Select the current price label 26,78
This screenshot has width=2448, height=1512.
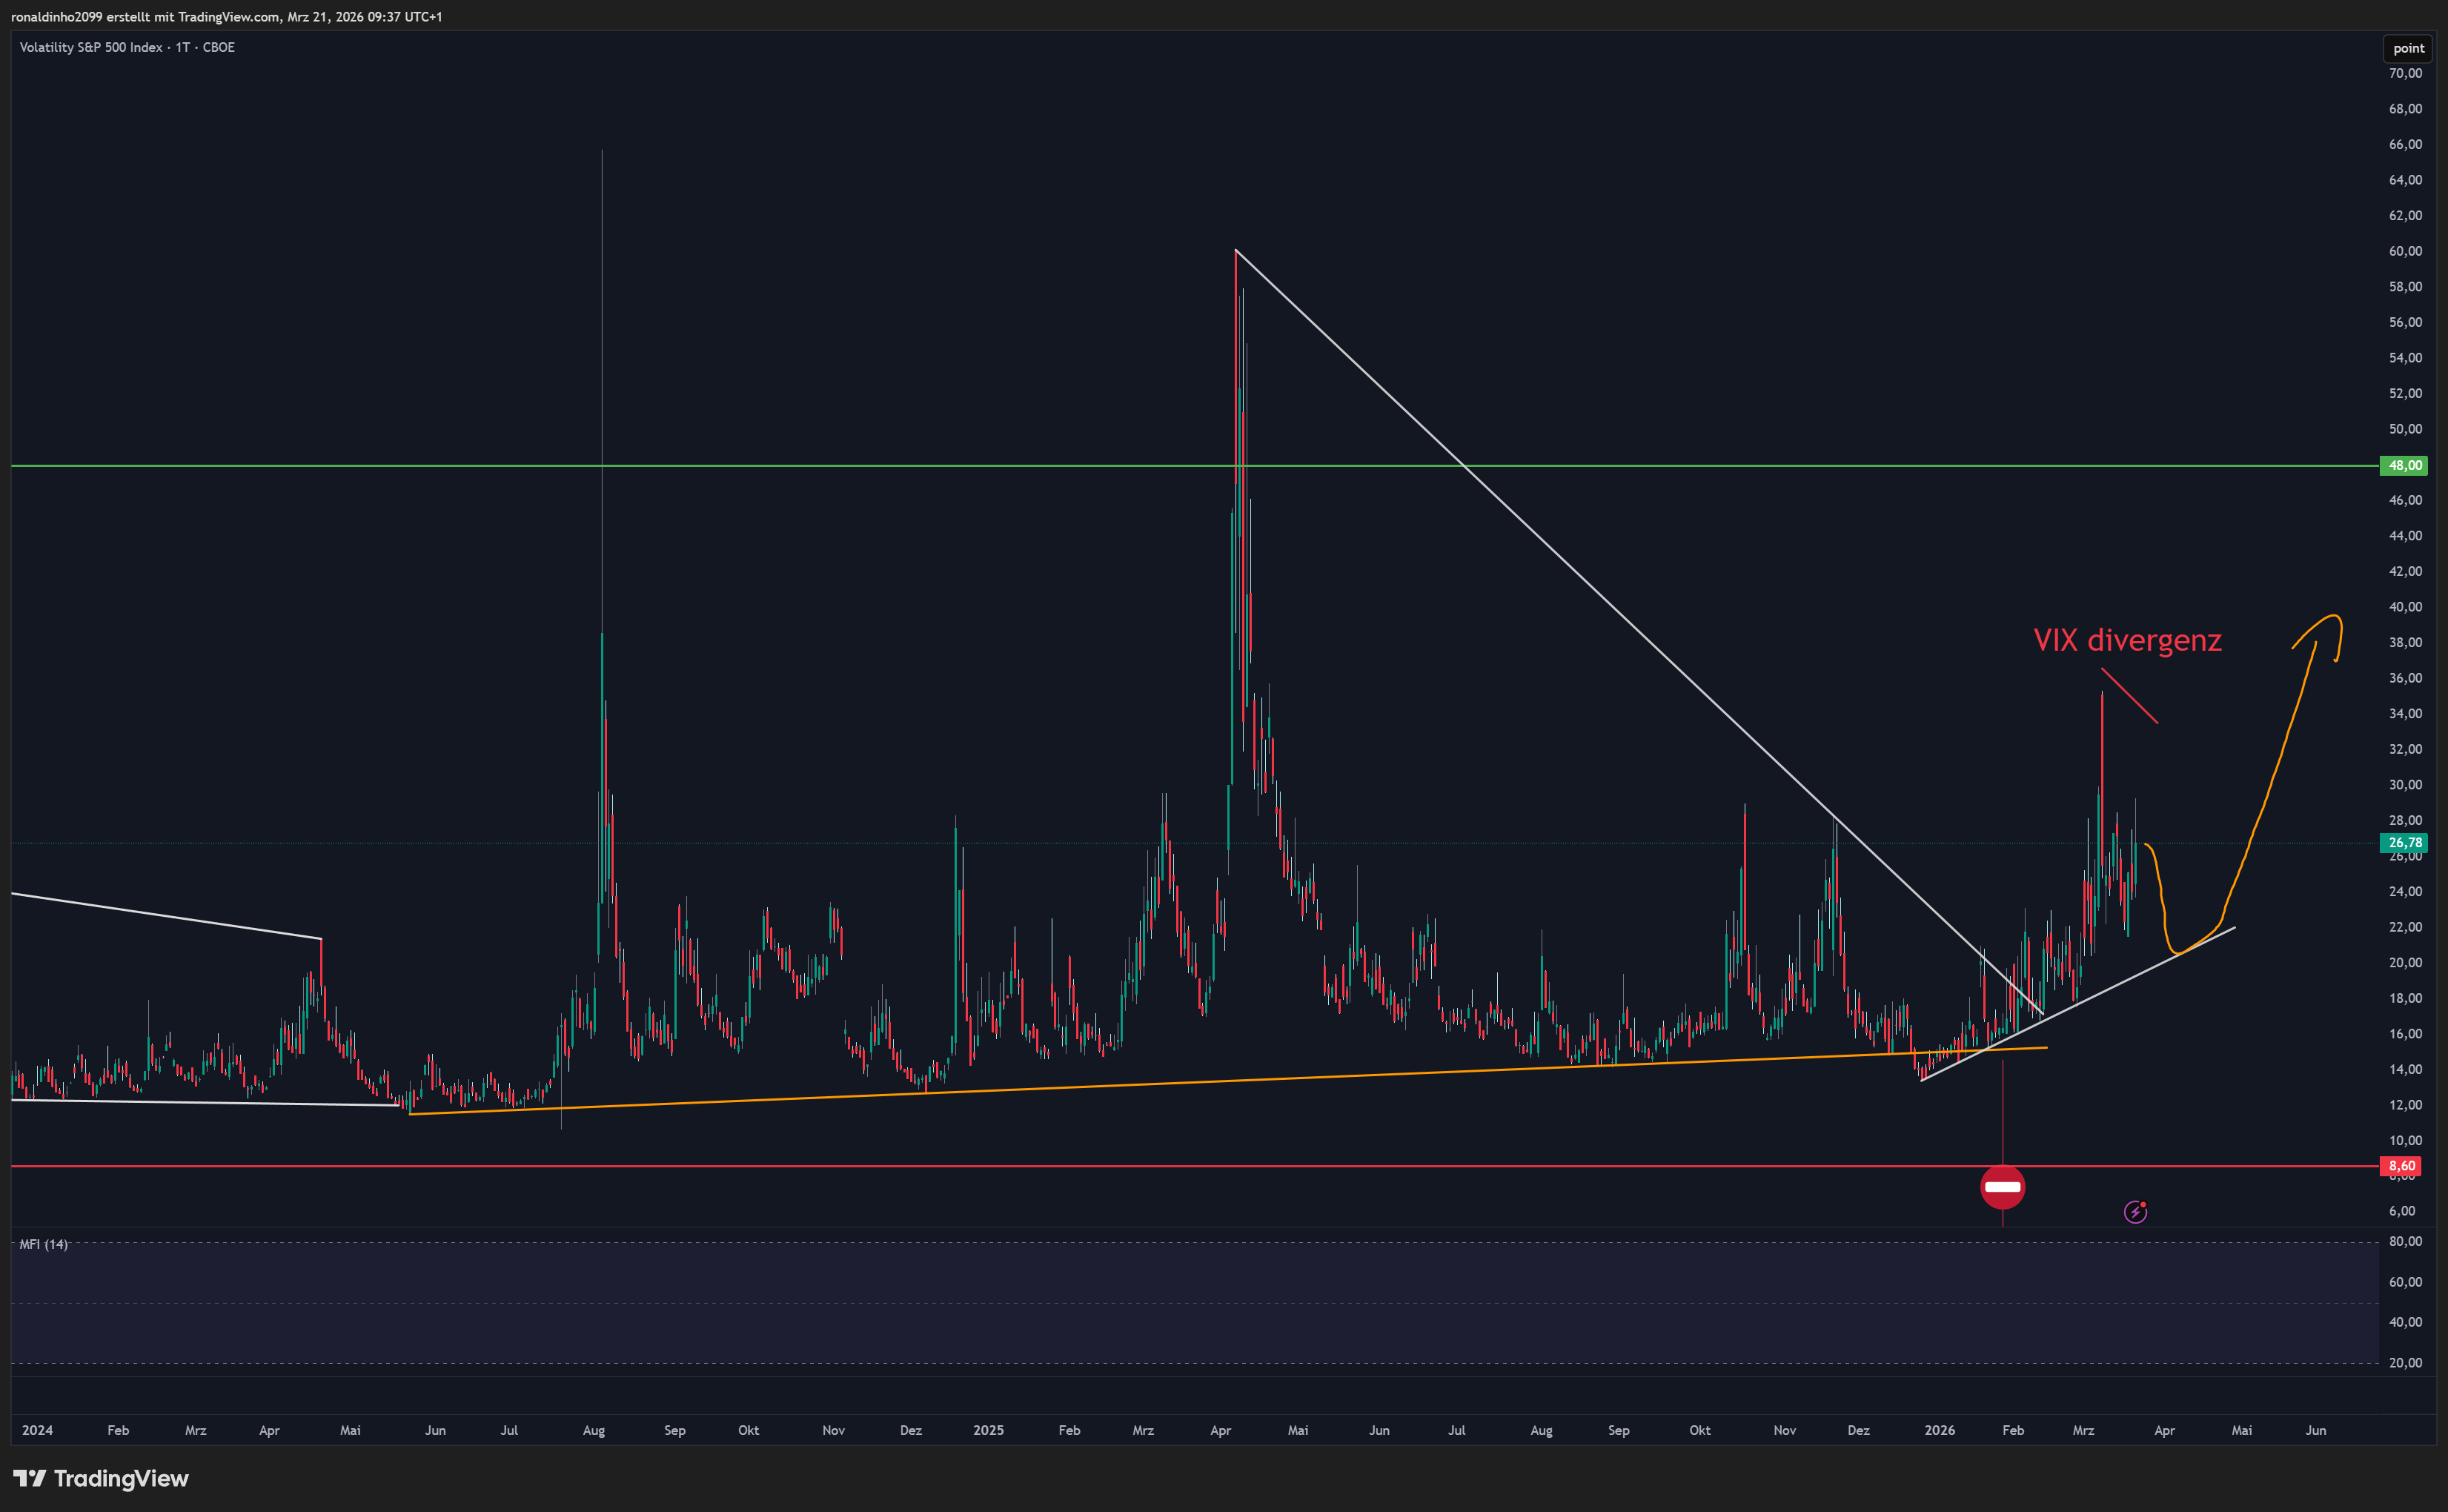point(2405,843)
